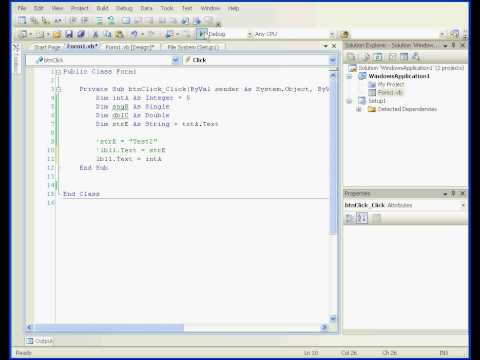Click Properties icon in Solution Explorer toolbar
480x360 pixels.
pyautogui.click(x=351, y=57)
